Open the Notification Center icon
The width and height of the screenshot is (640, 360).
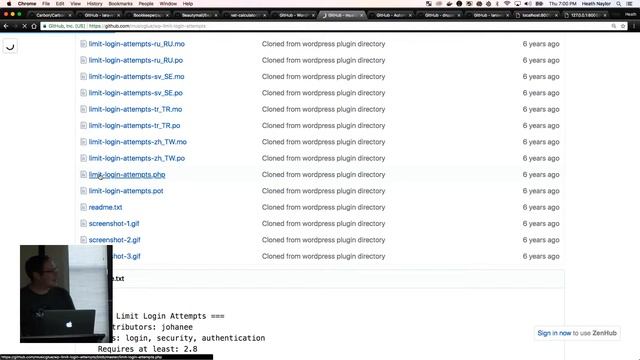coord(630,4)
